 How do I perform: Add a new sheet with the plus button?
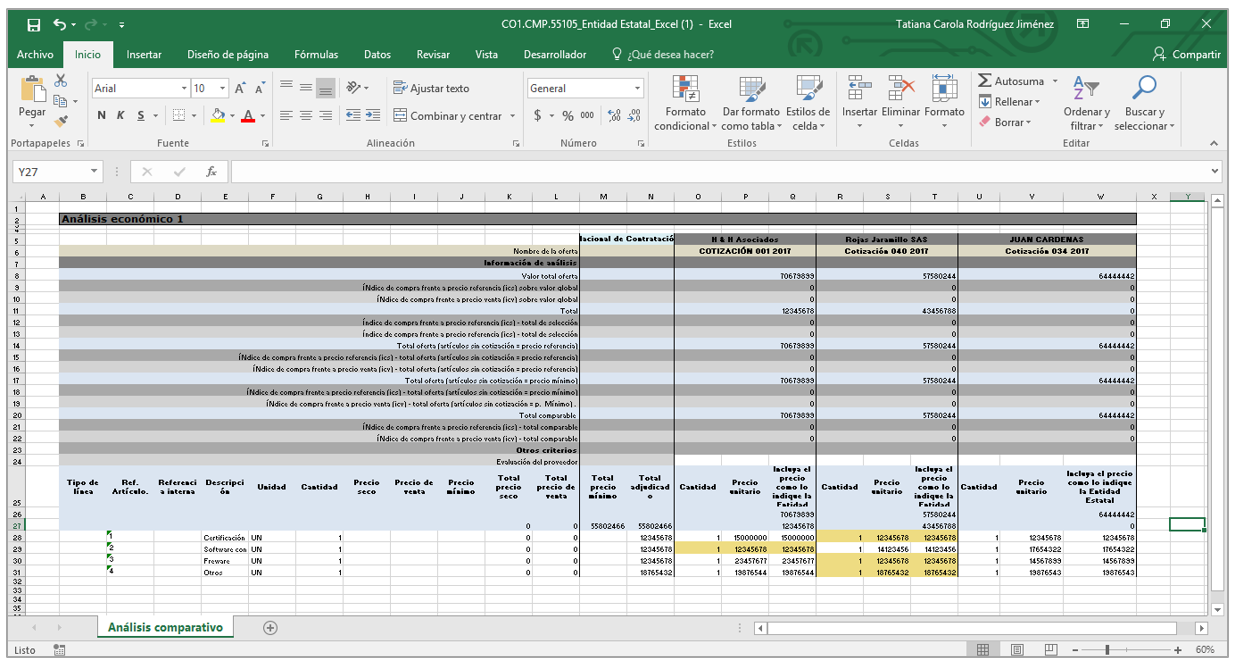[270, 627]
